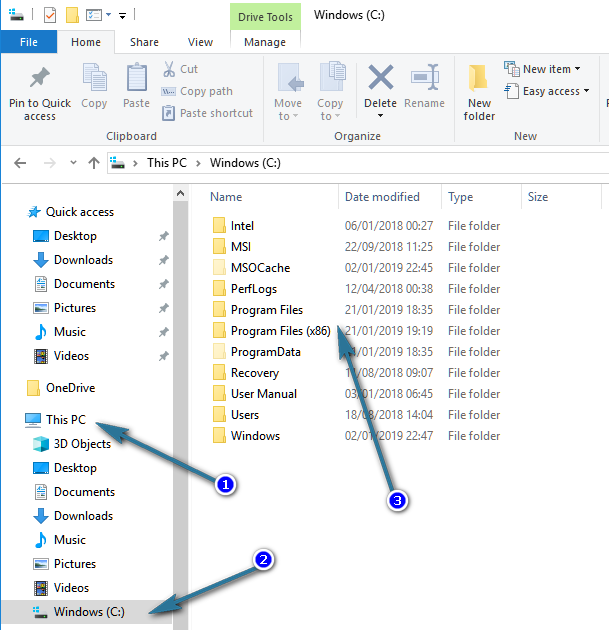Click the Paste shortcut option
This screenshot has width=609, height=630.
pyautogui.click(x=207, y=113)
